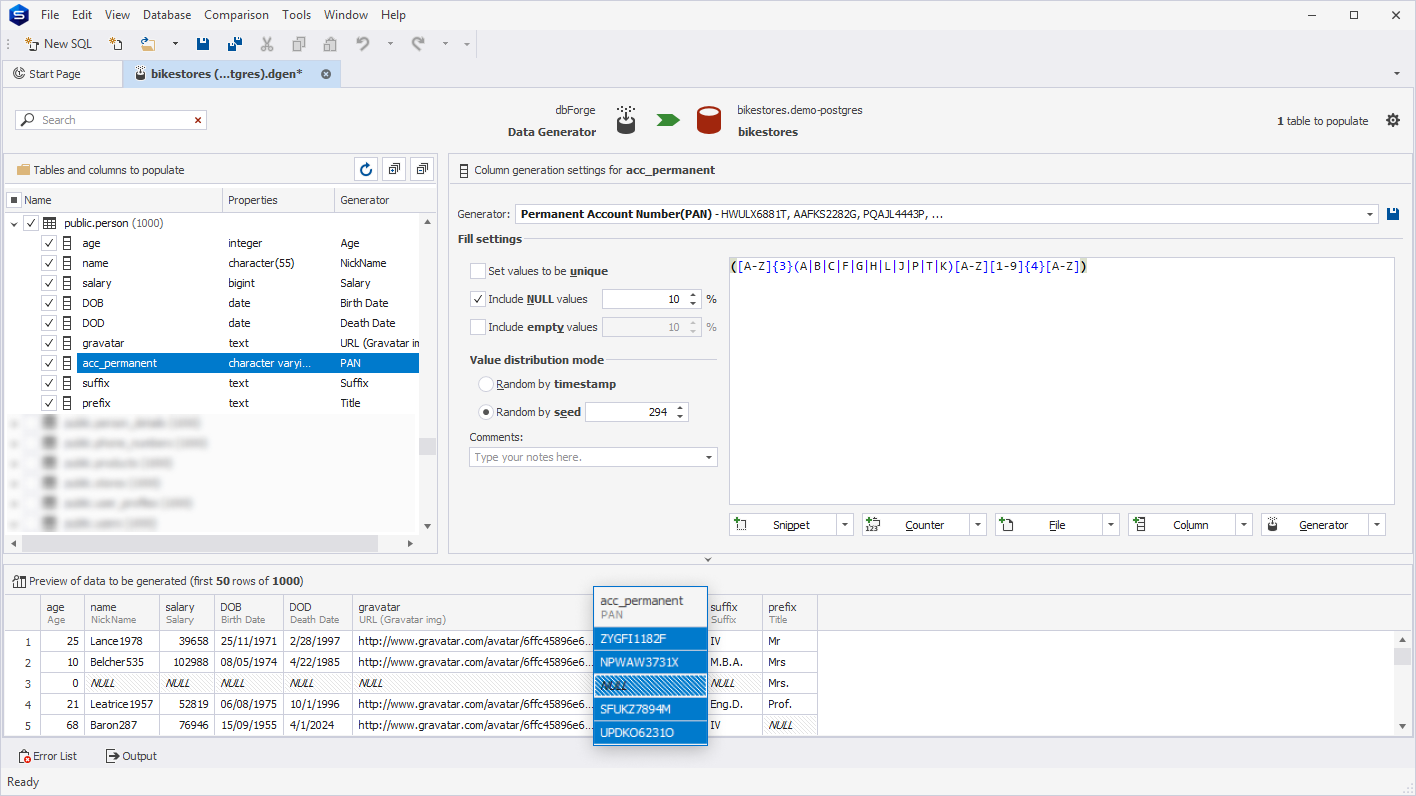The height and width of the screenshot is (796, 1416).
Task: Open the Output panel
Action: pos(132,756)
